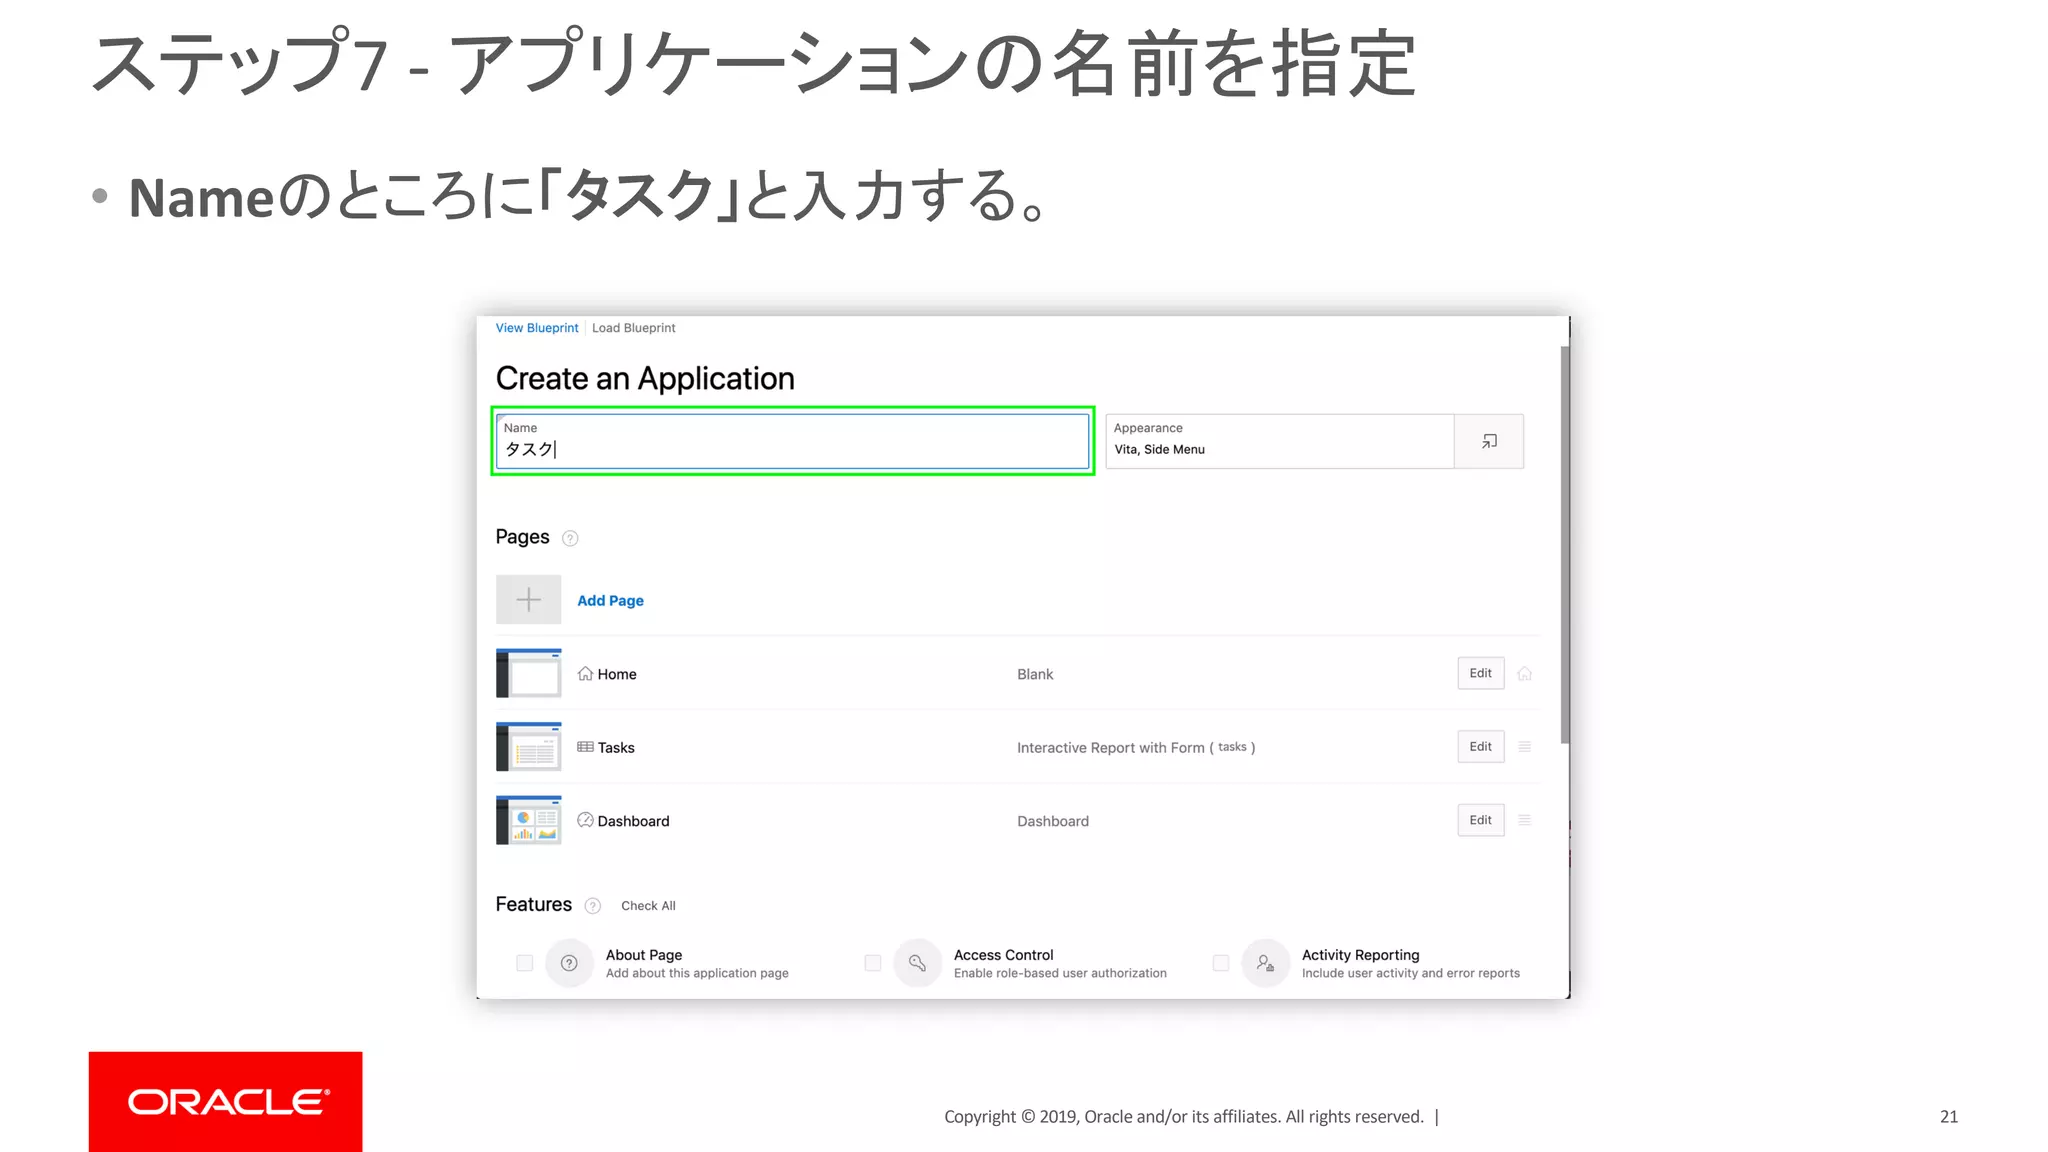Image resolution: width=2048 pixels, height=1152 pixels.
Task: Click the Tasks table icon
Action: tap(585, 747)
